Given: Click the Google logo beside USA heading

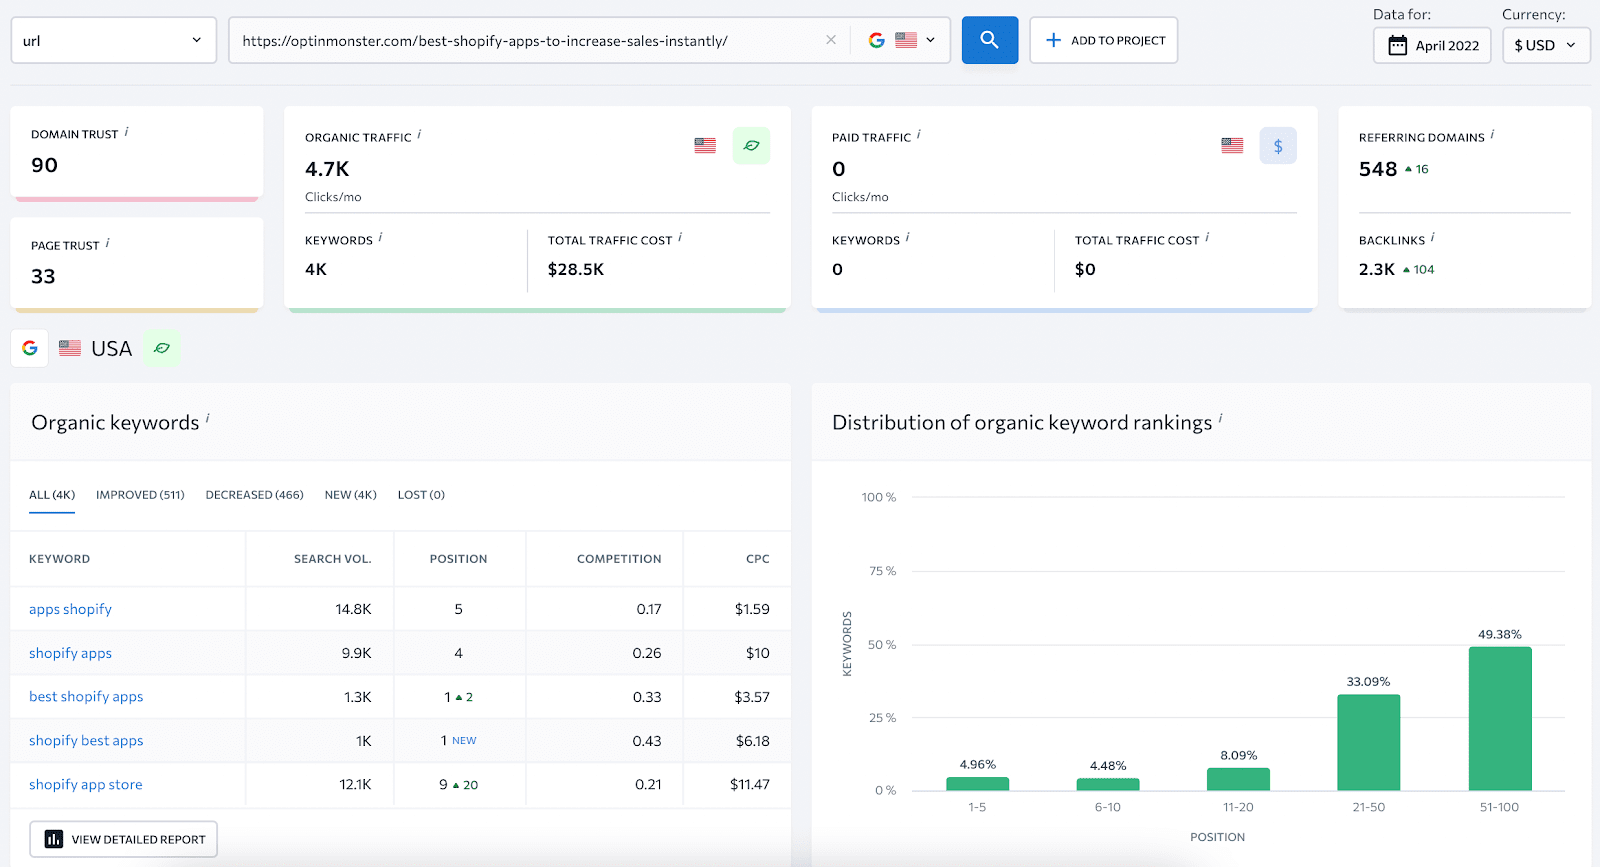Looking at the screenshot, I should click(x=30, y=348).
